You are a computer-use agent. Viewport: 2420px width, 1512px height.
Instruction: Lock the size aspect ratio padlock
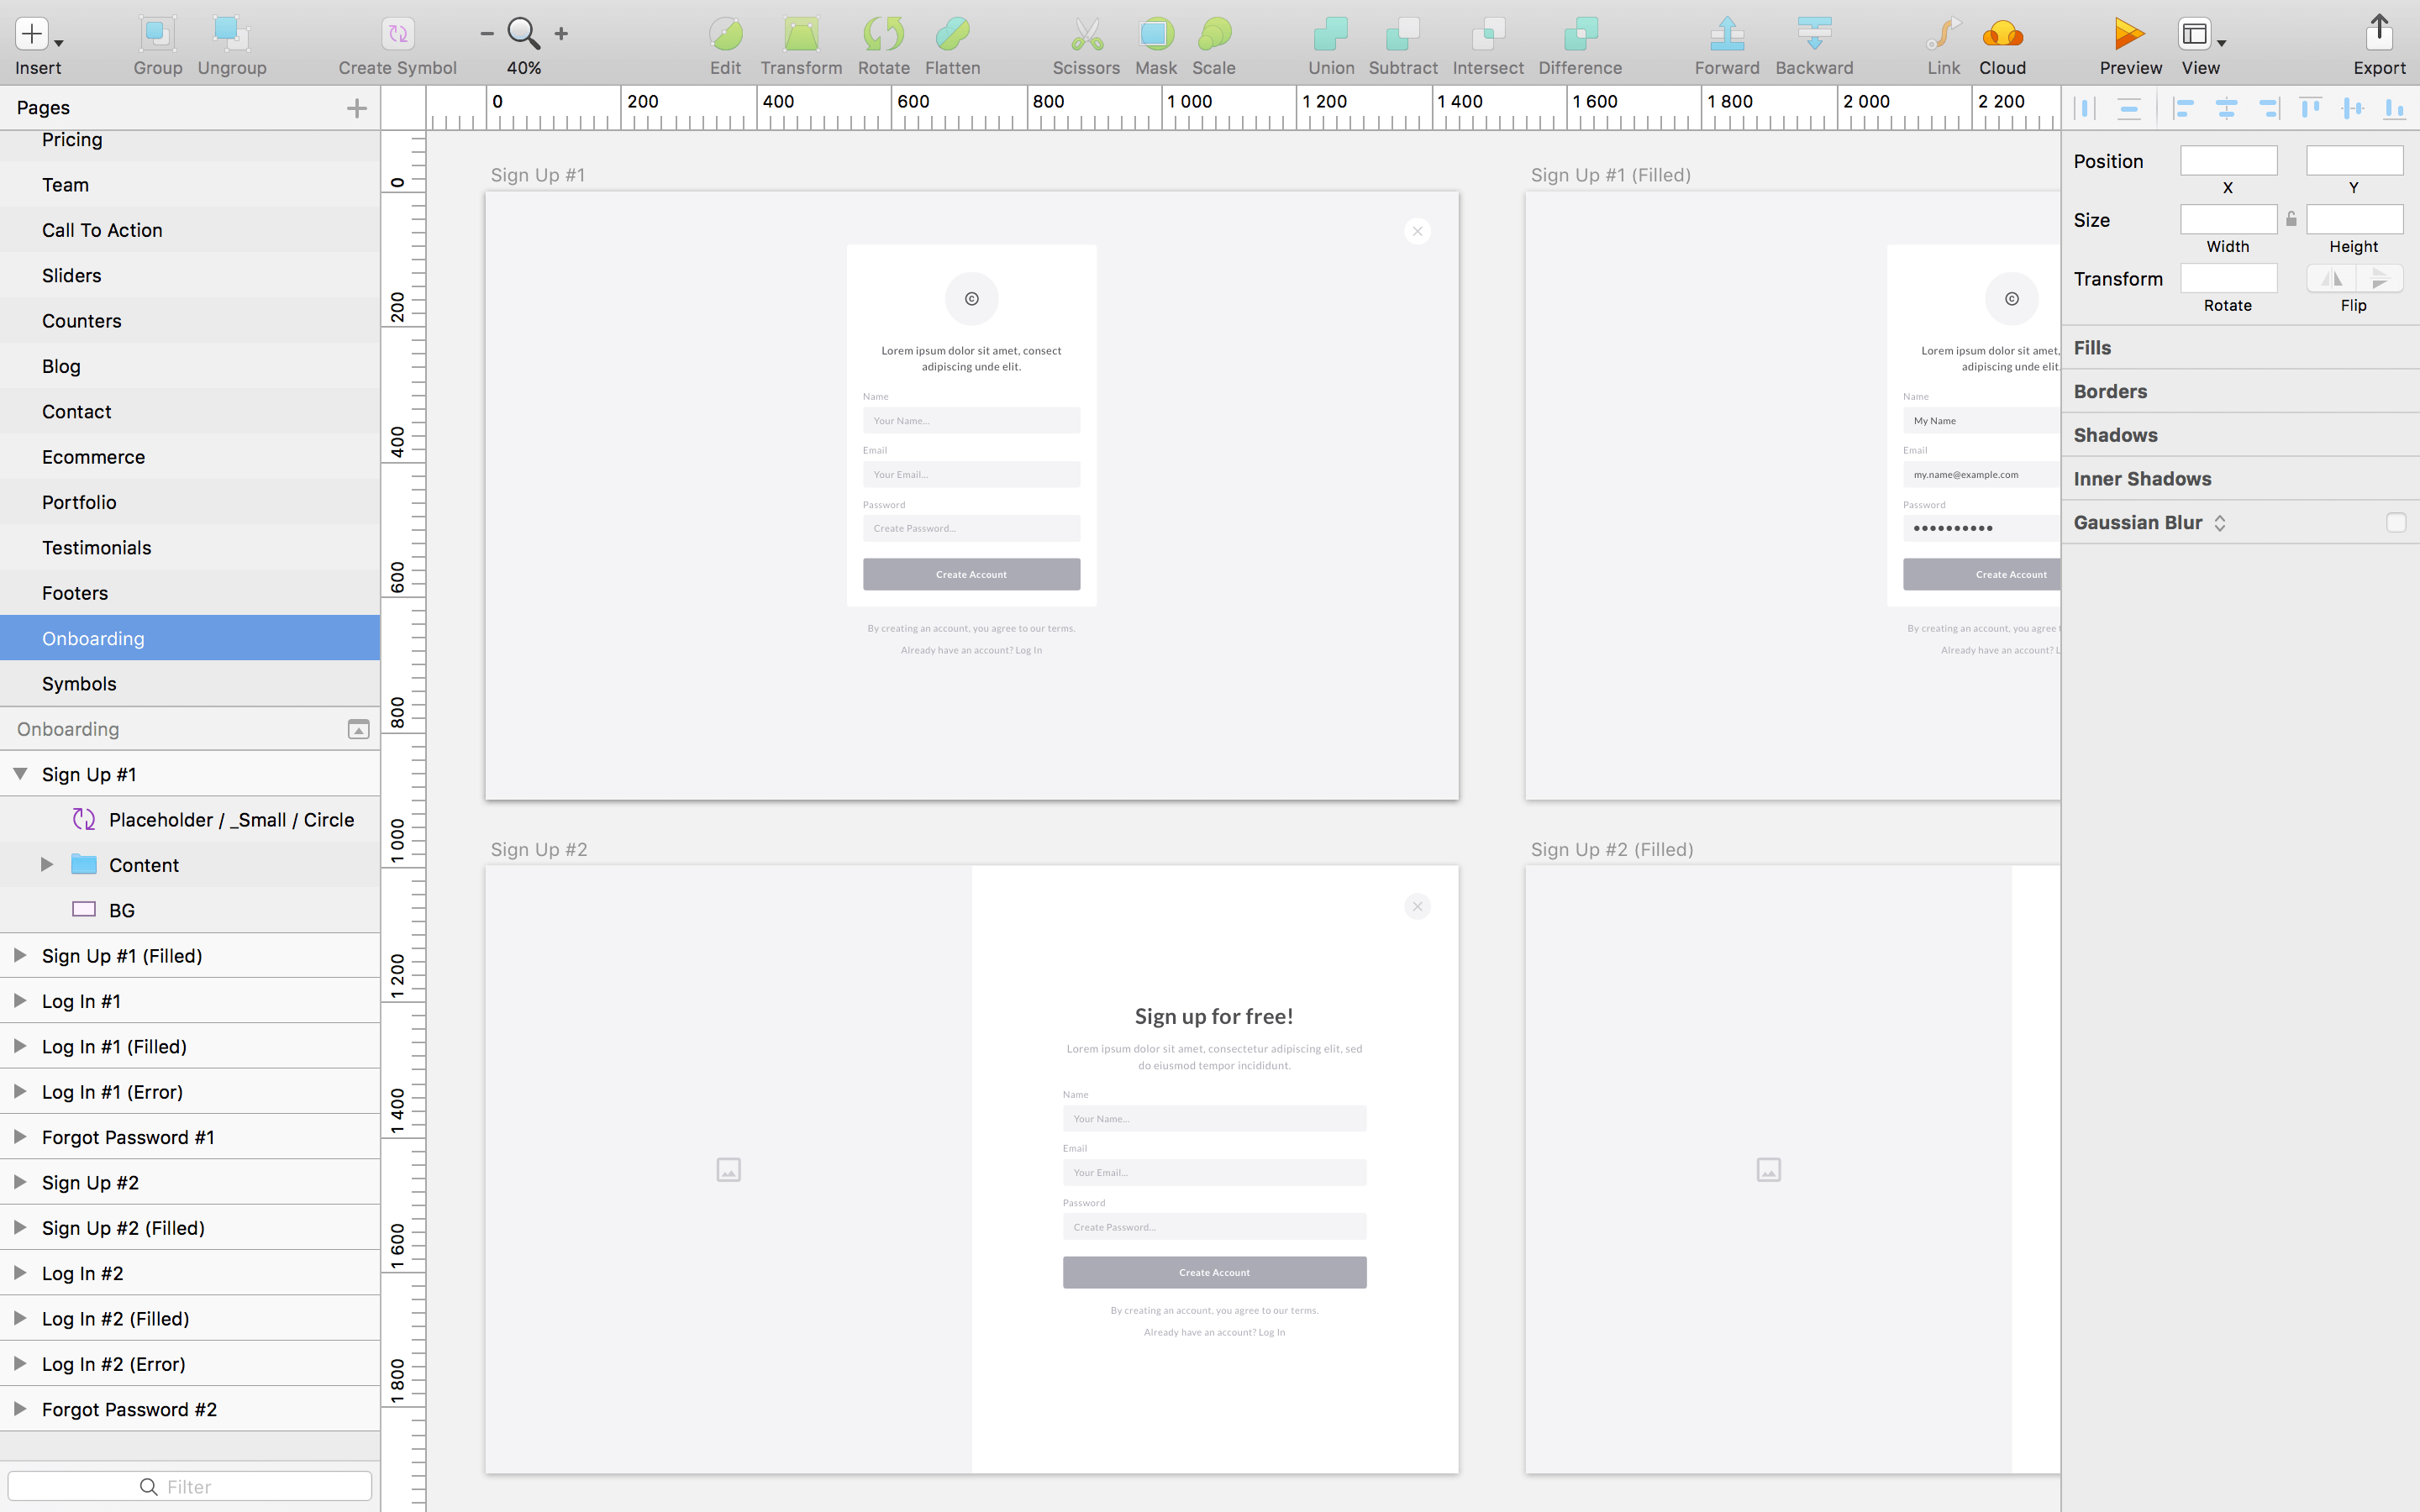point(2291,219)
